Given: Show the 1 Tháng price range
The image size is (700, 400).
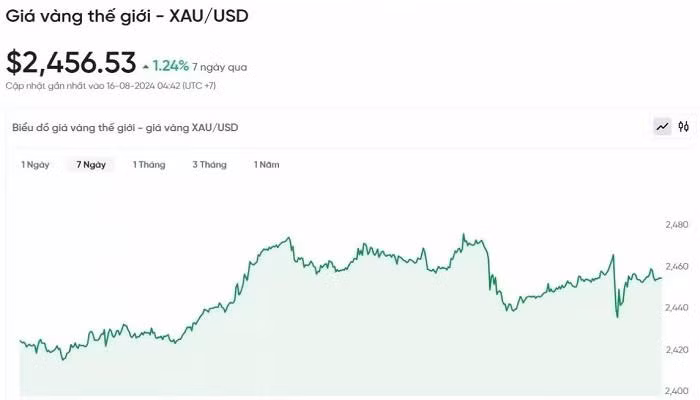Looking at the screenshot, I should pos(149,164).
